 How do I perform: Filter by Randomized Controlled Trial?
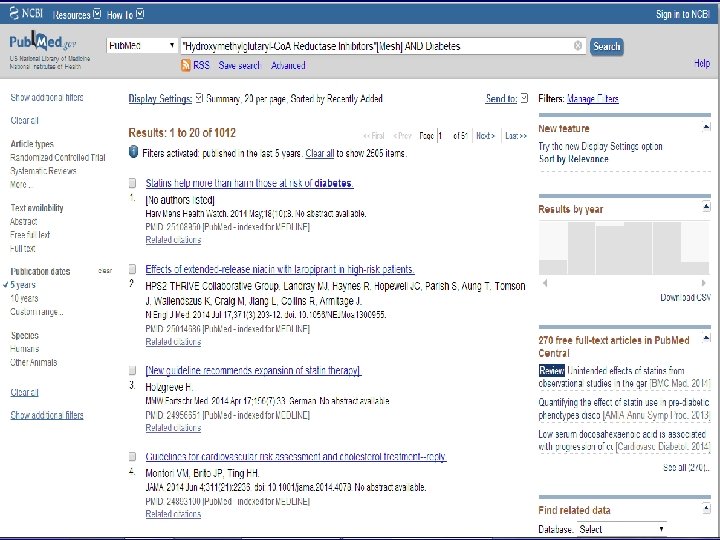(58, 158)
